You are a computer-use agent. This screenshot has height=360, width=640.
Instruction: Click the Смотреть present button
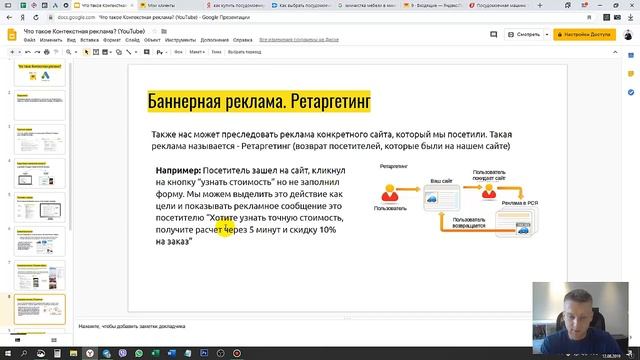pos(524,35)
